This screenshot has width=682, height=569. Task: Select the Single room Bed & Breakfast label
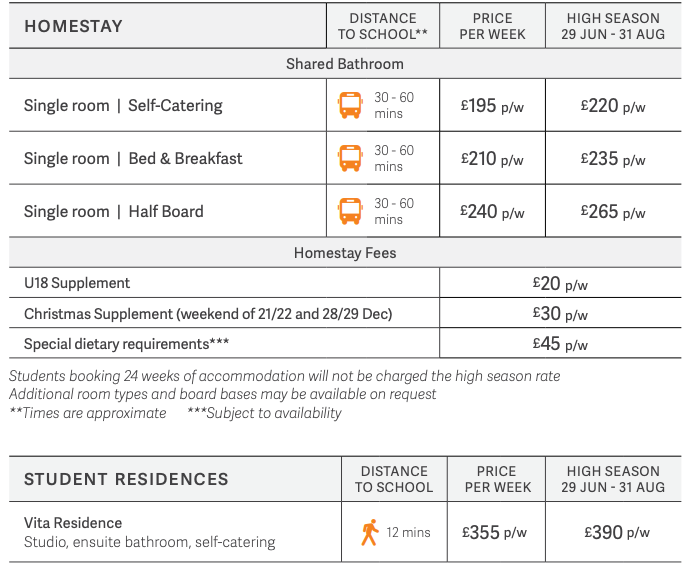[x=133, y=158]
